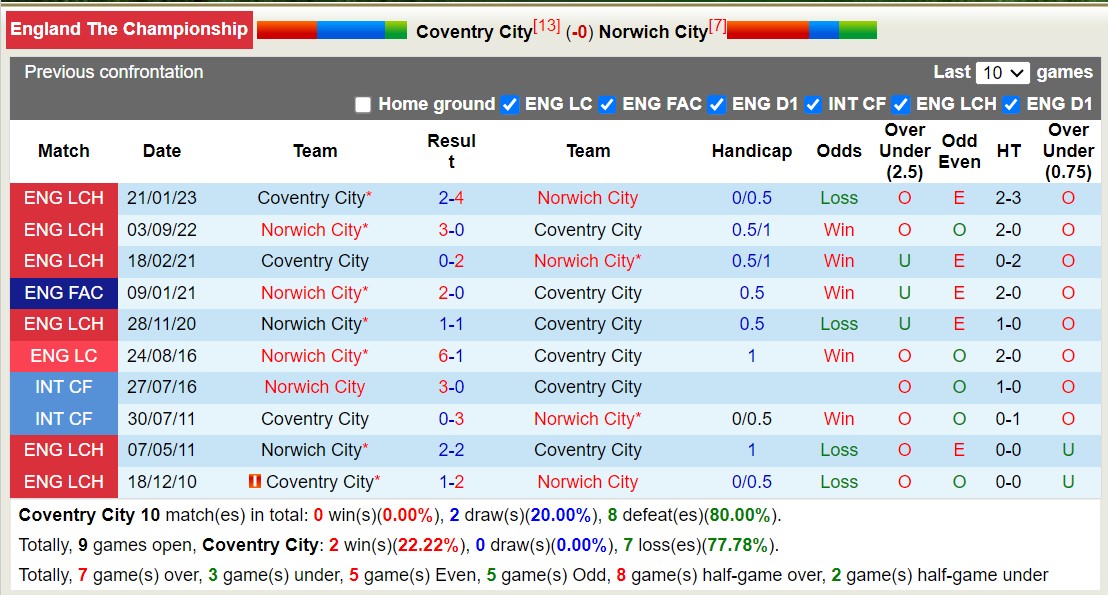Click the England The Championship banner
Image resolution: width=1108 pixels, height=595 pixels.
tap(128, 29)
